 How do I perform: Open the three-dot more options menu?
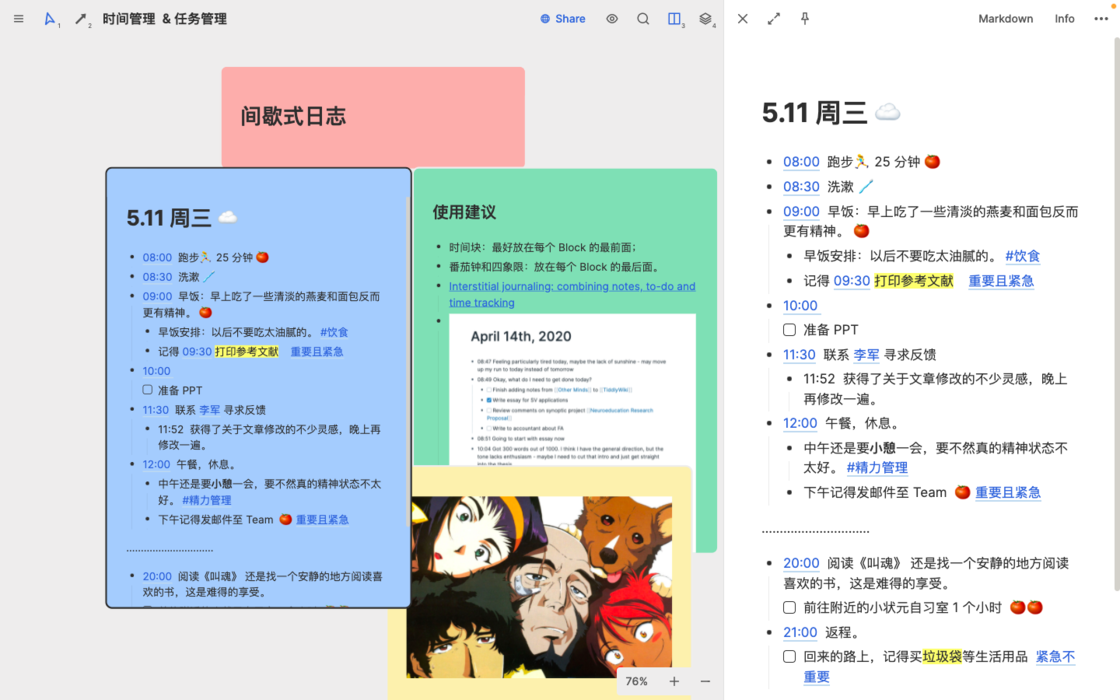tap(1100, 18)
